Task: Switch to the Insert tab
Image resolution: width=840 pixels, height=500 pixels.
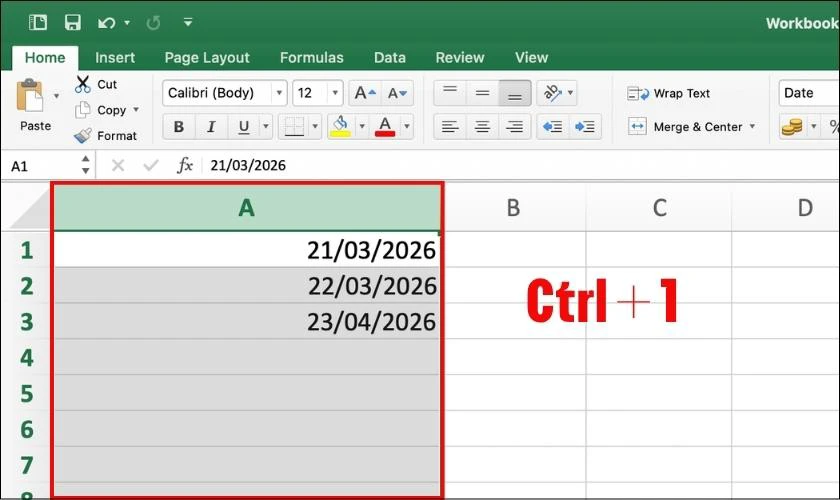Action: 115,57
